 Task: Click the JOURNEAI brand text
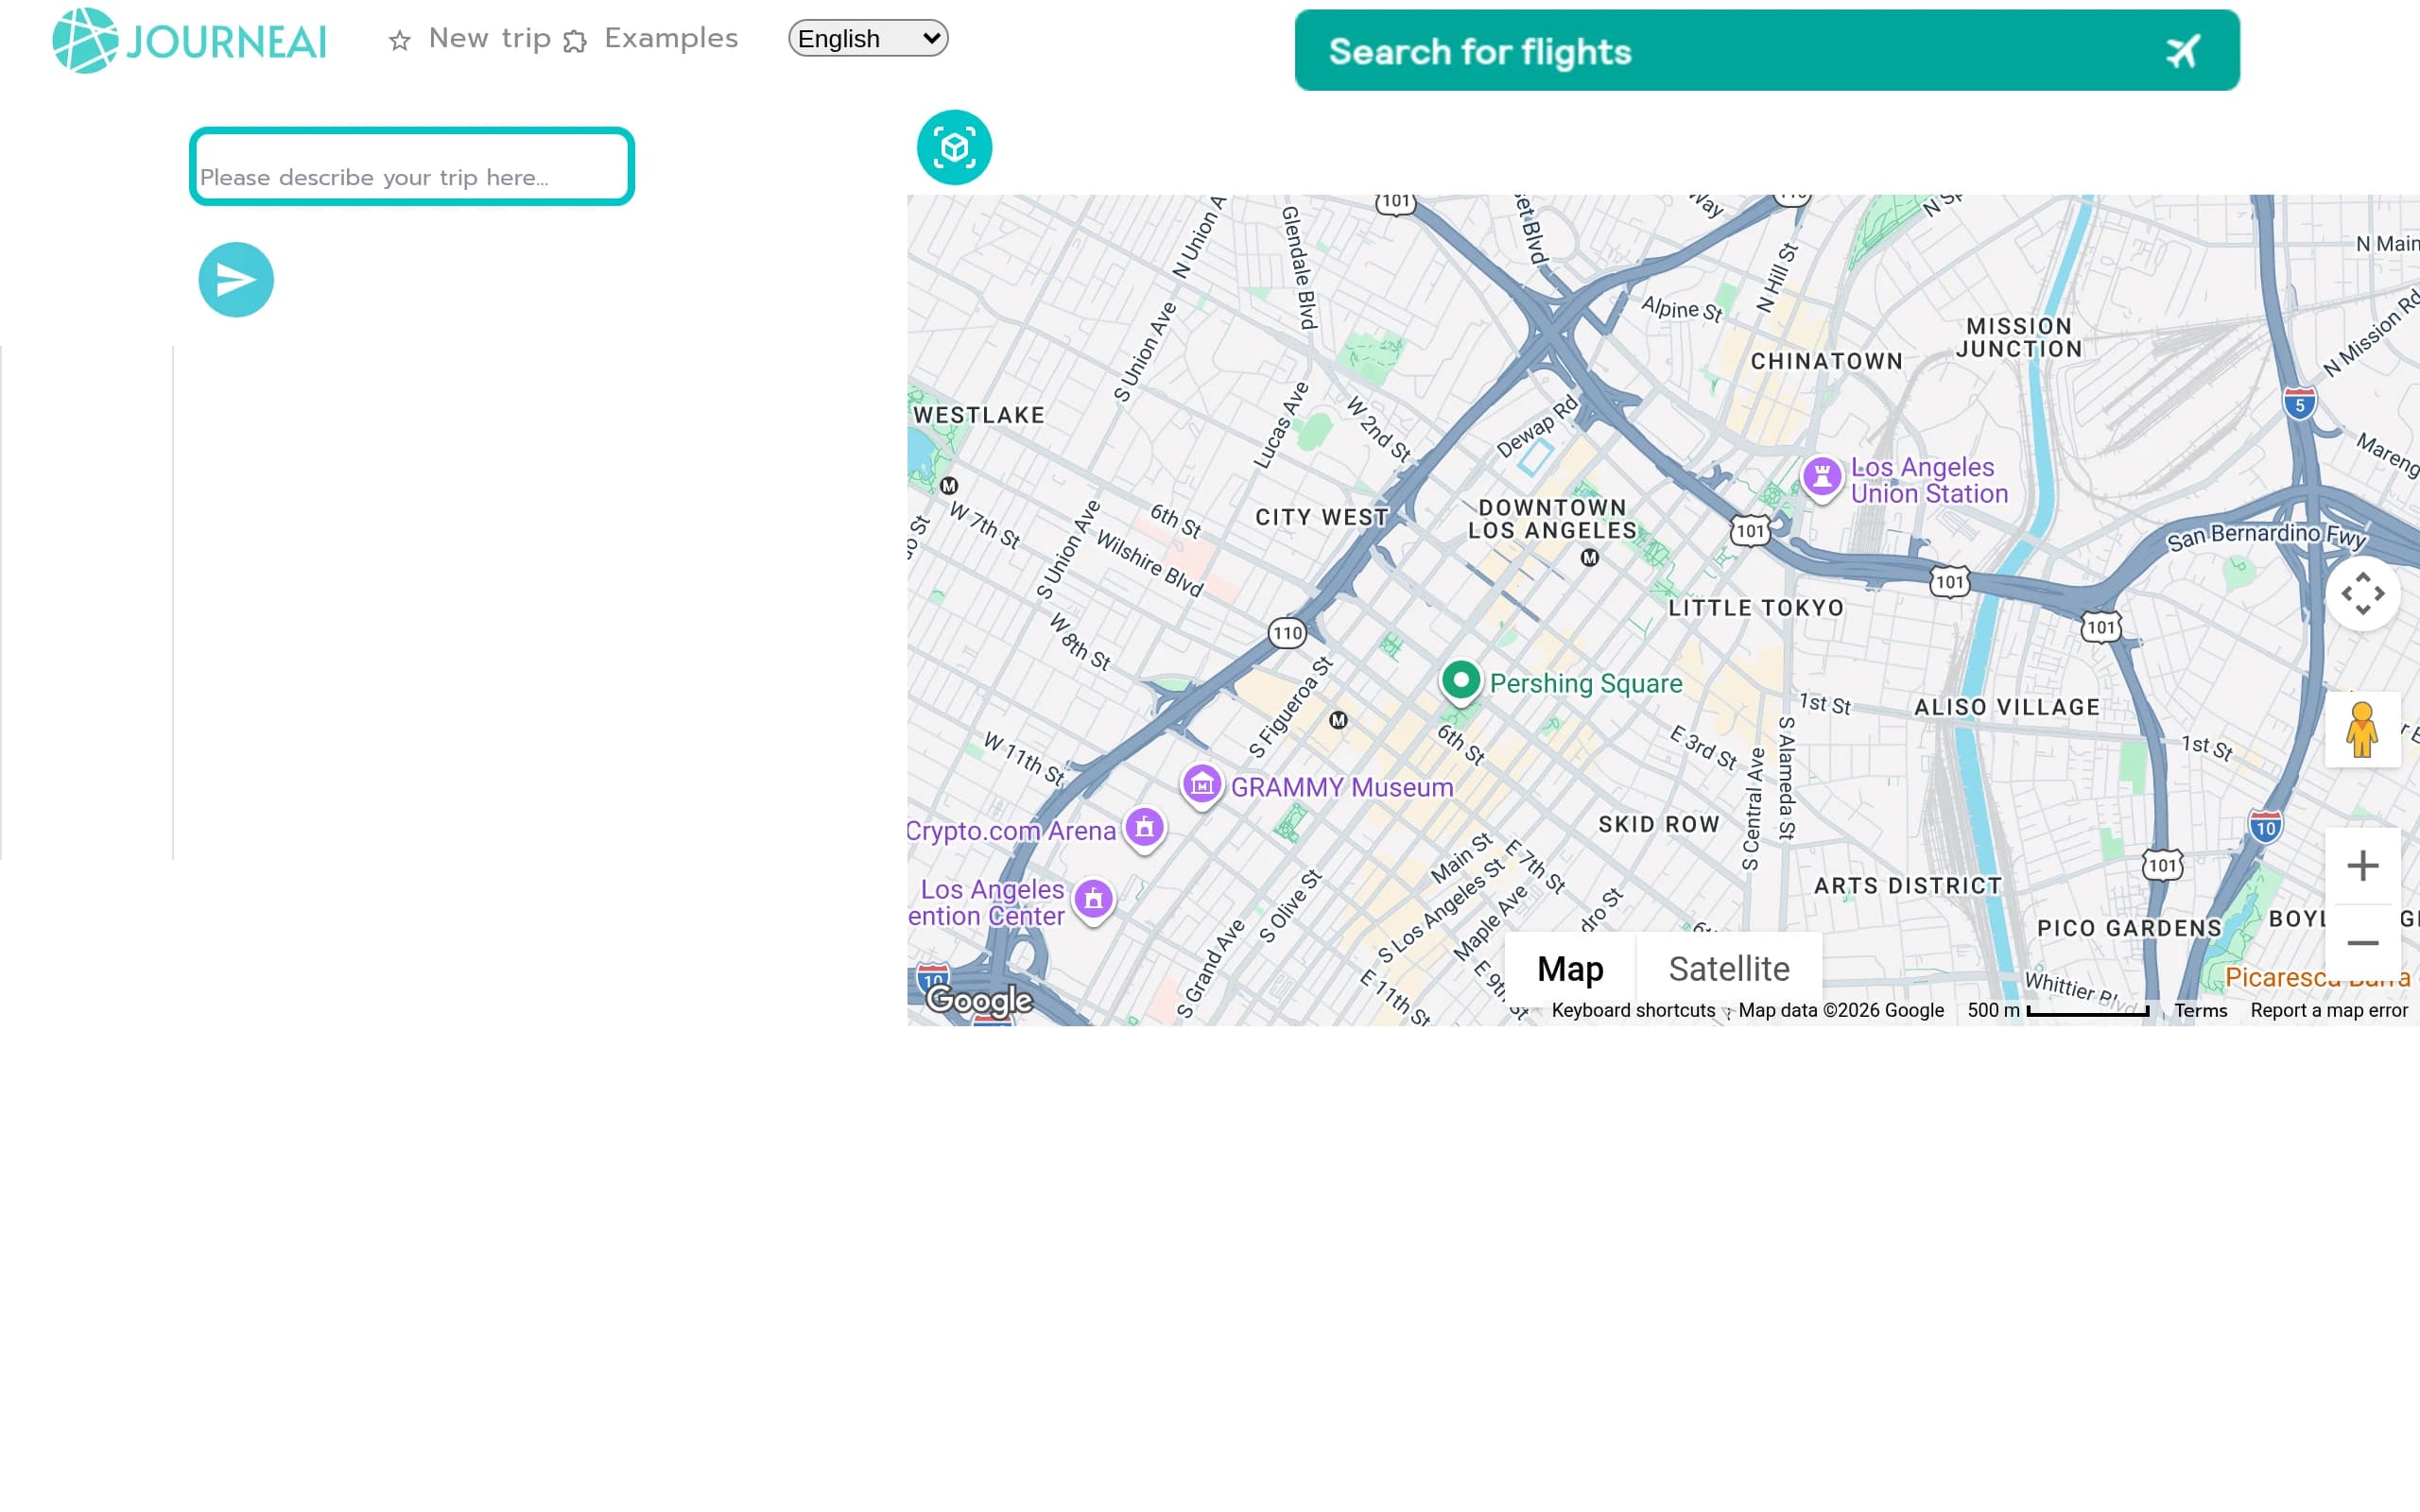coord(227,42)
